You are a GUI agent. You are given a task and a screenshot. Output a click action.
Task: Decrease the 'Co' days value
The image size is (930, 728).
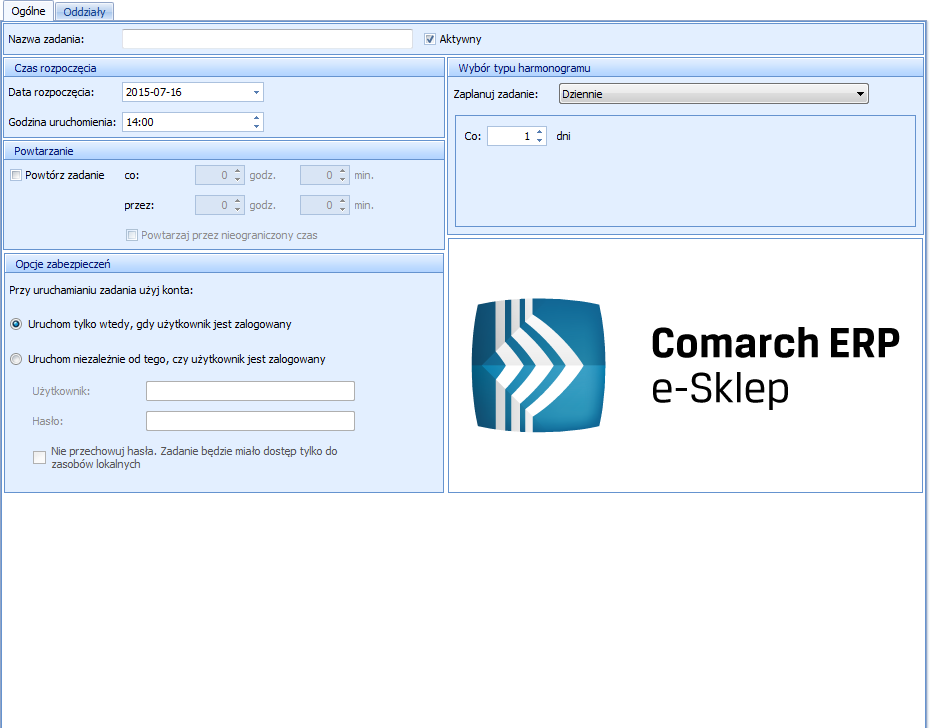(x=539, y=141)
